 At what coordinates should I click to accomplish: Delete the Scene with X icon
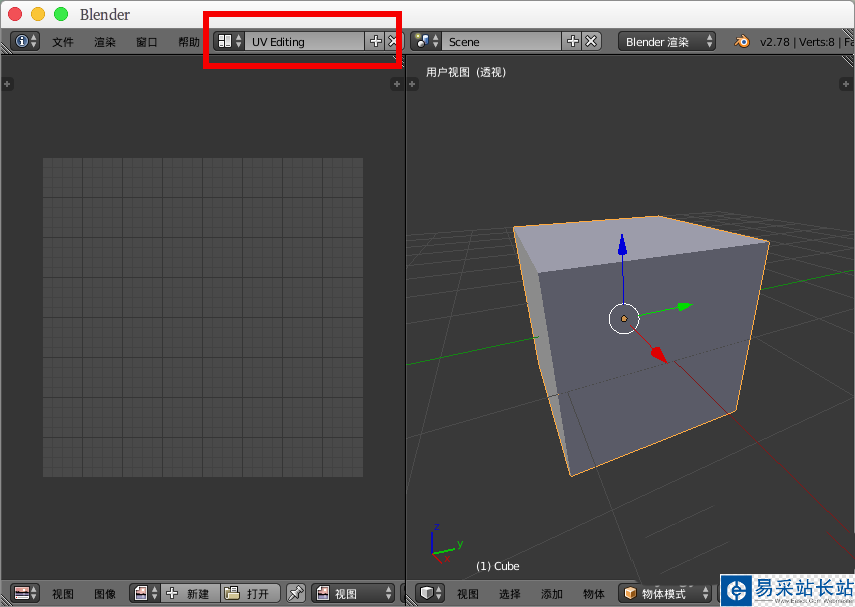click(591, 41)
